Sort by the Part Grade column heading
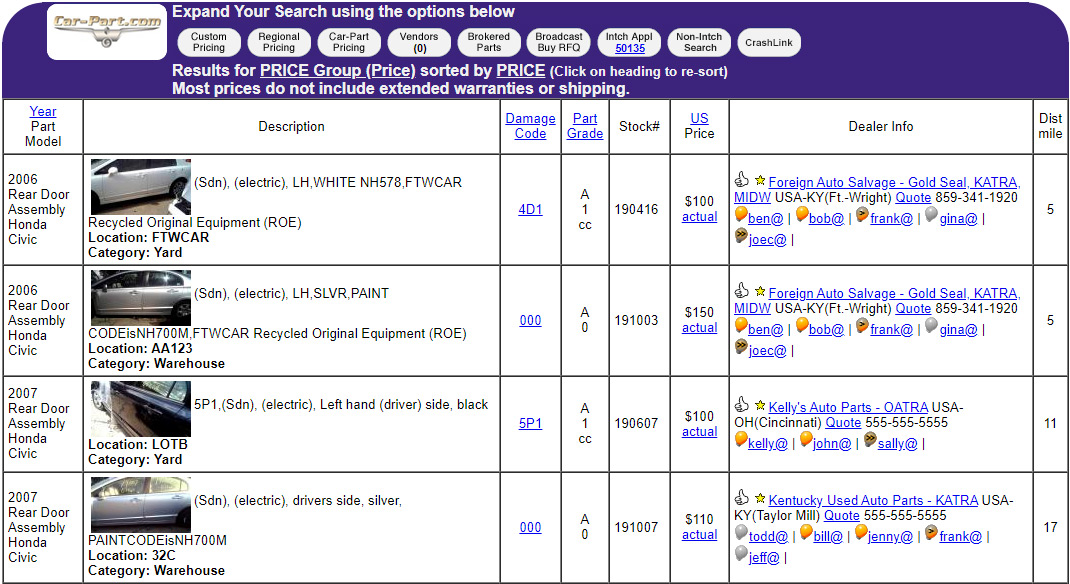 (x=585, y=126)
